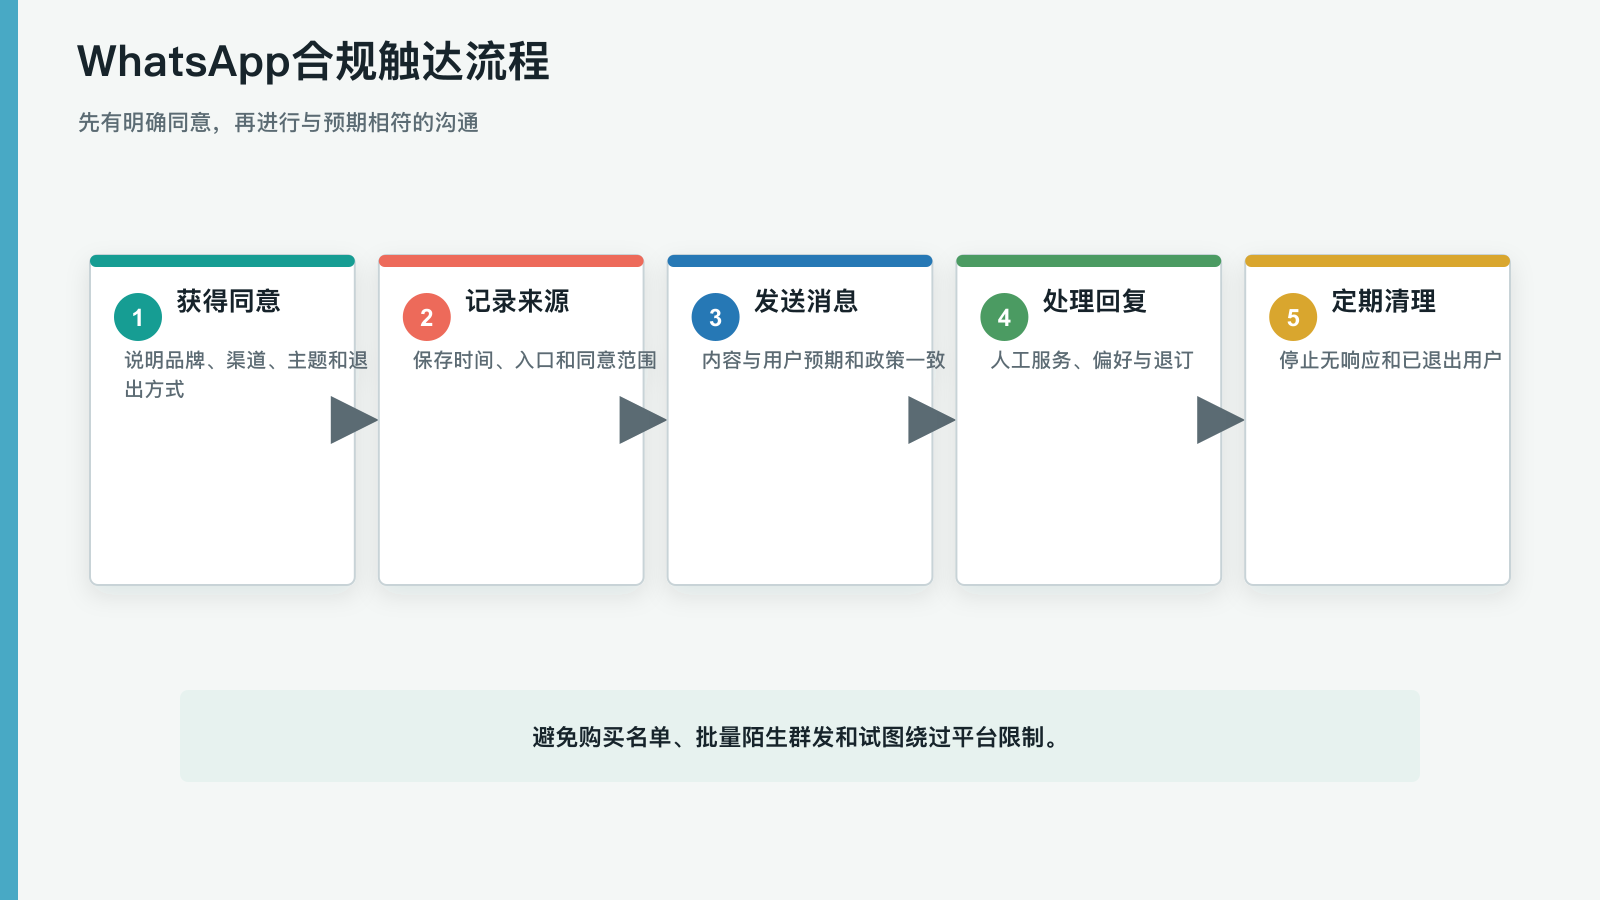1600x900 pixels.
Task: Click the green step 4 number circle
Action: [1004, 317]
